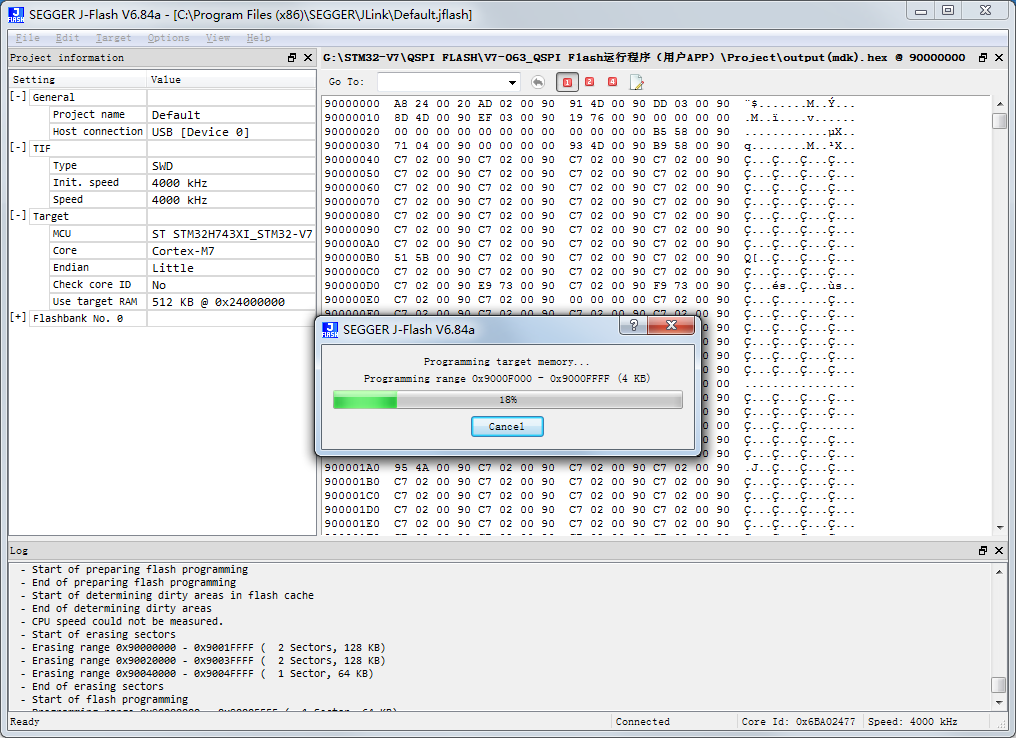Close the Log panel
Viewport: 1016px width, 738px height.
(x=999, y=550)
